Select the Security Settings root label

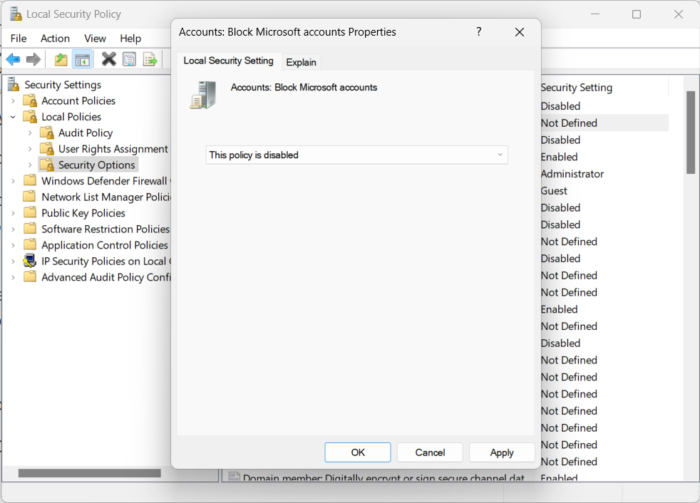[x=62, y=84]
